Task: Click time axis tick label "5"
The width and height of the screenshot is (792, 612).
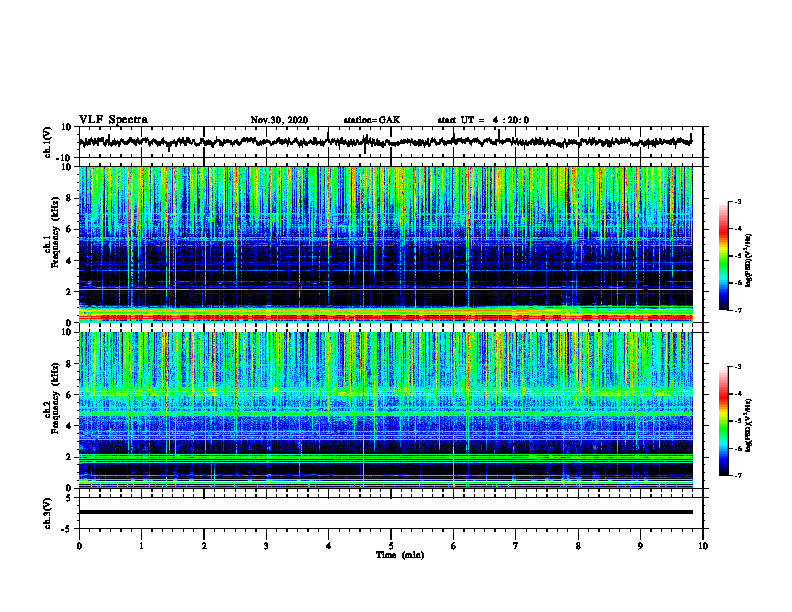Action: coord(391,546)
